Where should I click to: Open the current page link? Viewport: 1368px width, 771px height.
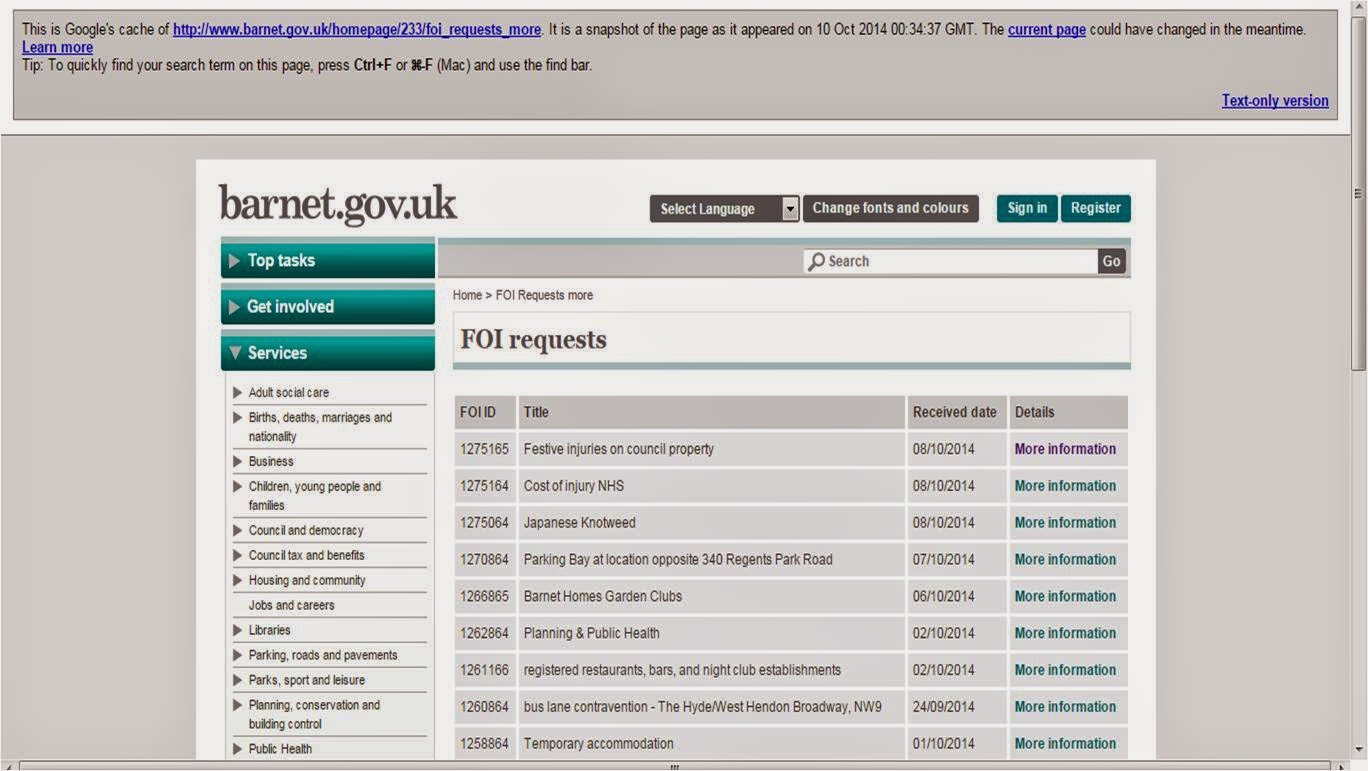pos(1047,30)
